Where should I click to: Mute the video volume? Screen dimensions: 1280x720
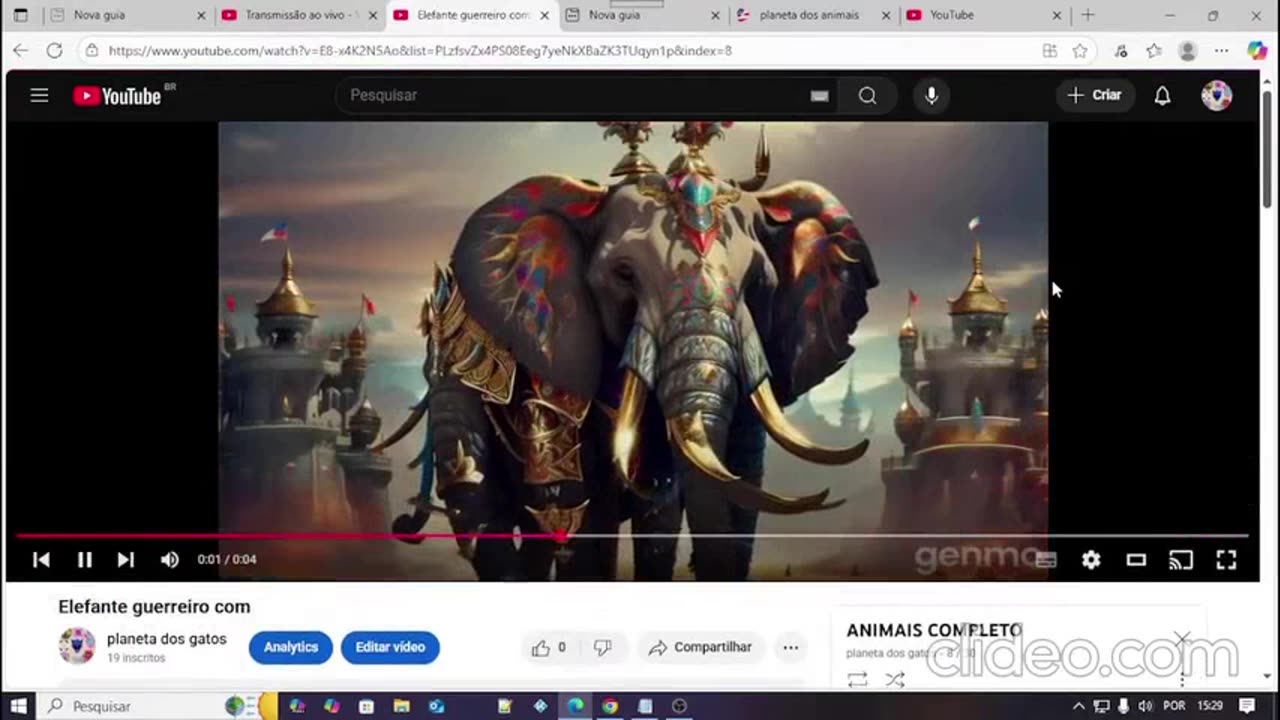tap(170, 560)
